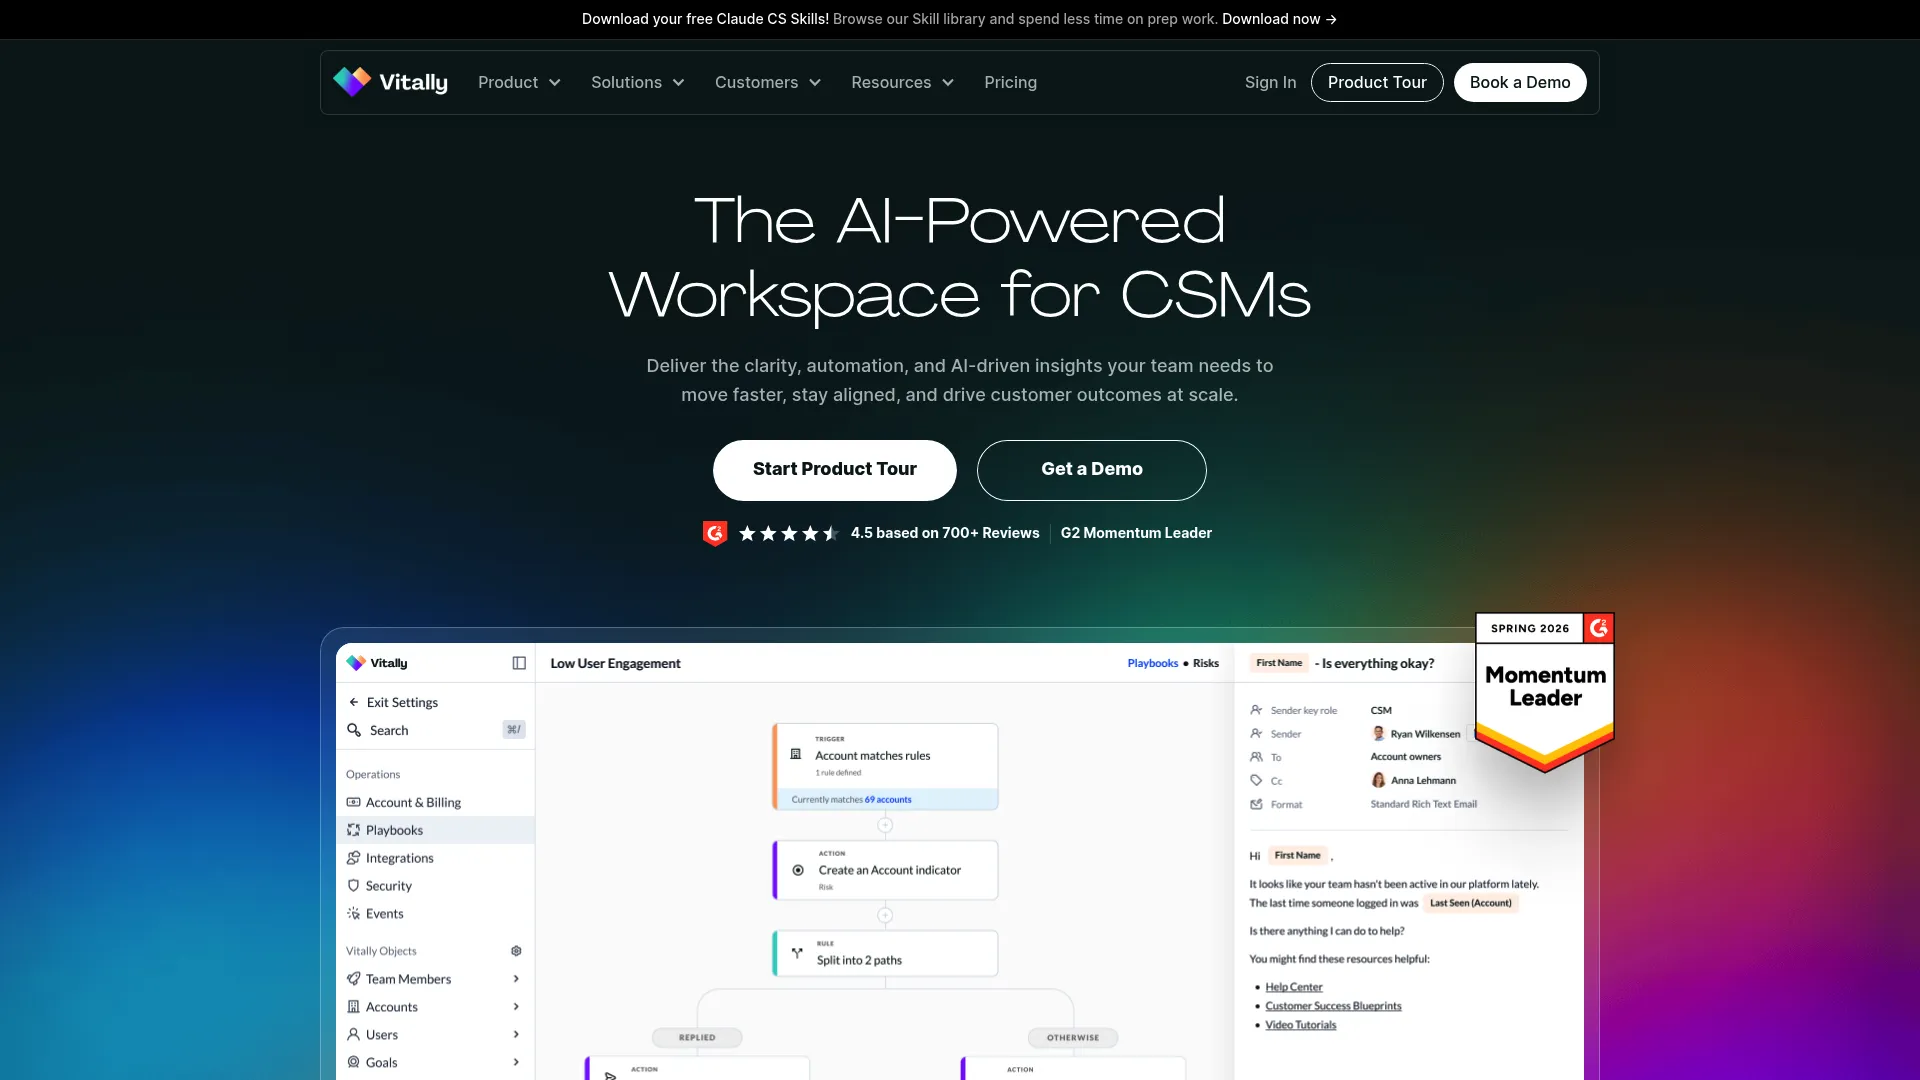Click the Playbooks sidebar icon
1920x1080 pixels.
353,830
